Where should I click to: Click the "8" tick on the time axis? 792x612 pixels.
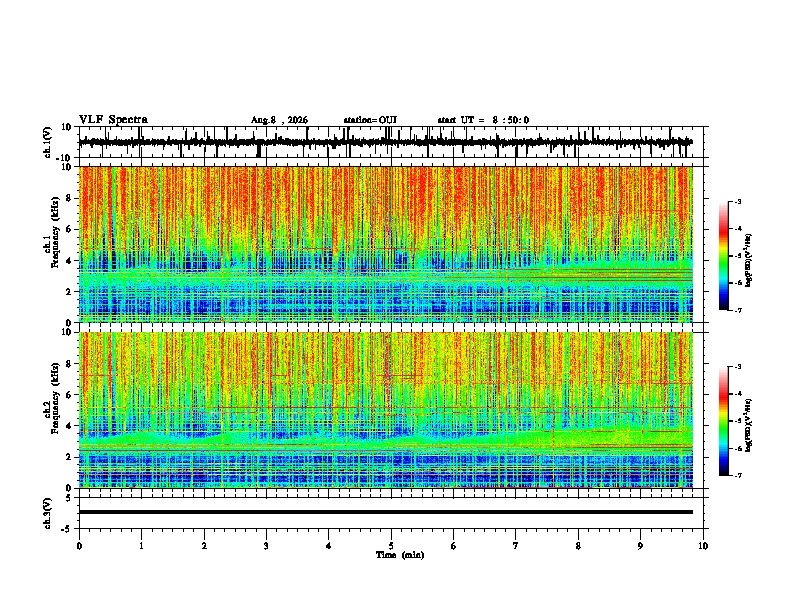(x=578, y=546)
